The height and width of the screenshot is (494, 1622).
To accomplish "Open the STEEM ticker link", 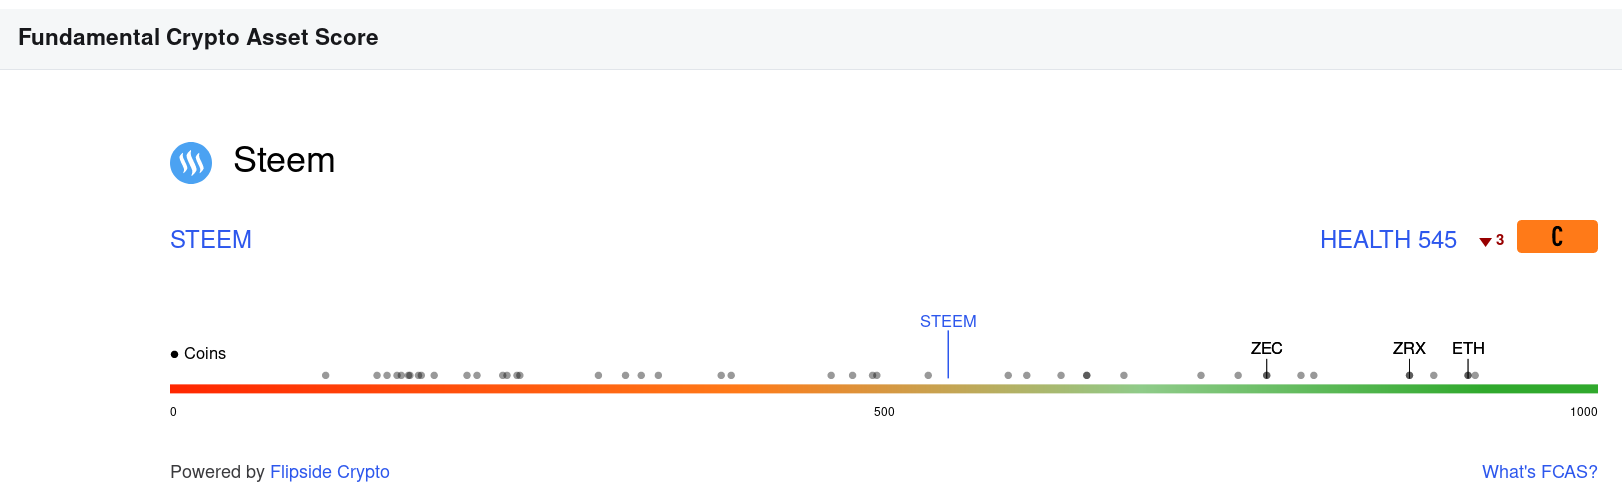I will point(211,240).
